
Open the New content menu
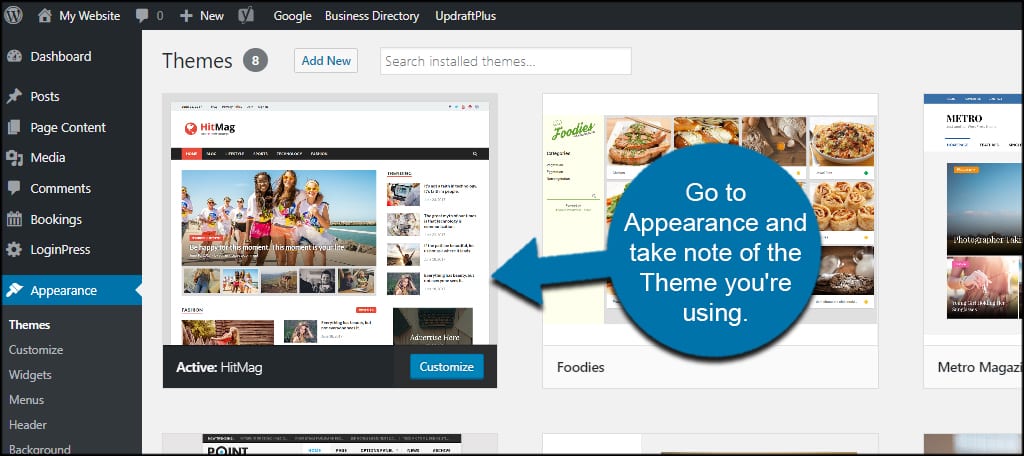(x=212, y=16)
